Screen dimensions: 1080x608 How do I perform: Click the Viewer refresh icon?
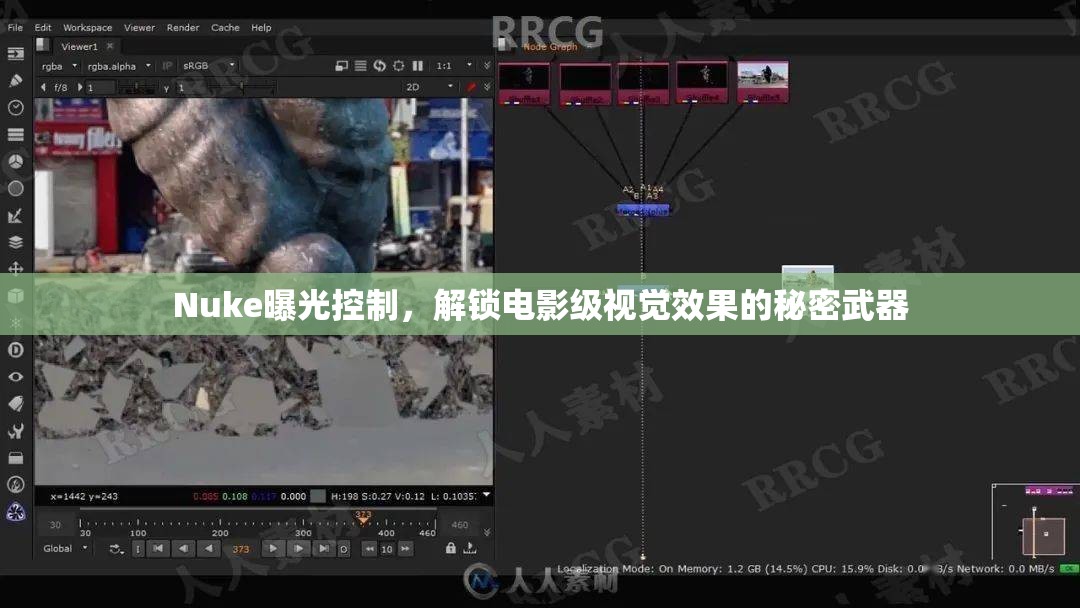click(380, 66)
